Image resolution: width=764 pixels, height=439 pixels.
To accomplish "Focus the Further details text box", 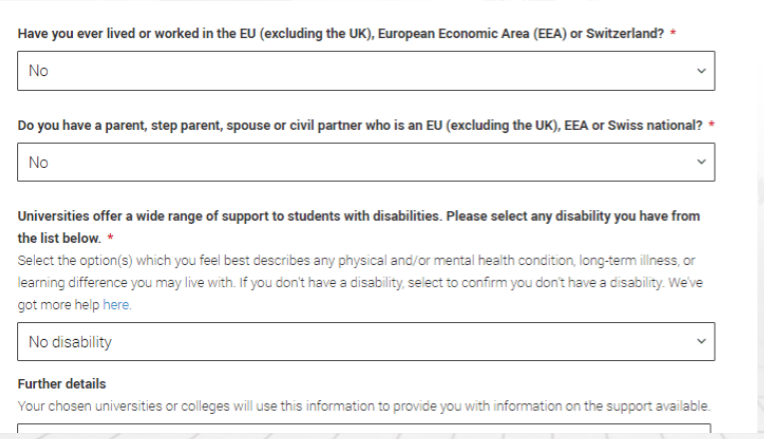I will [364, 428].
